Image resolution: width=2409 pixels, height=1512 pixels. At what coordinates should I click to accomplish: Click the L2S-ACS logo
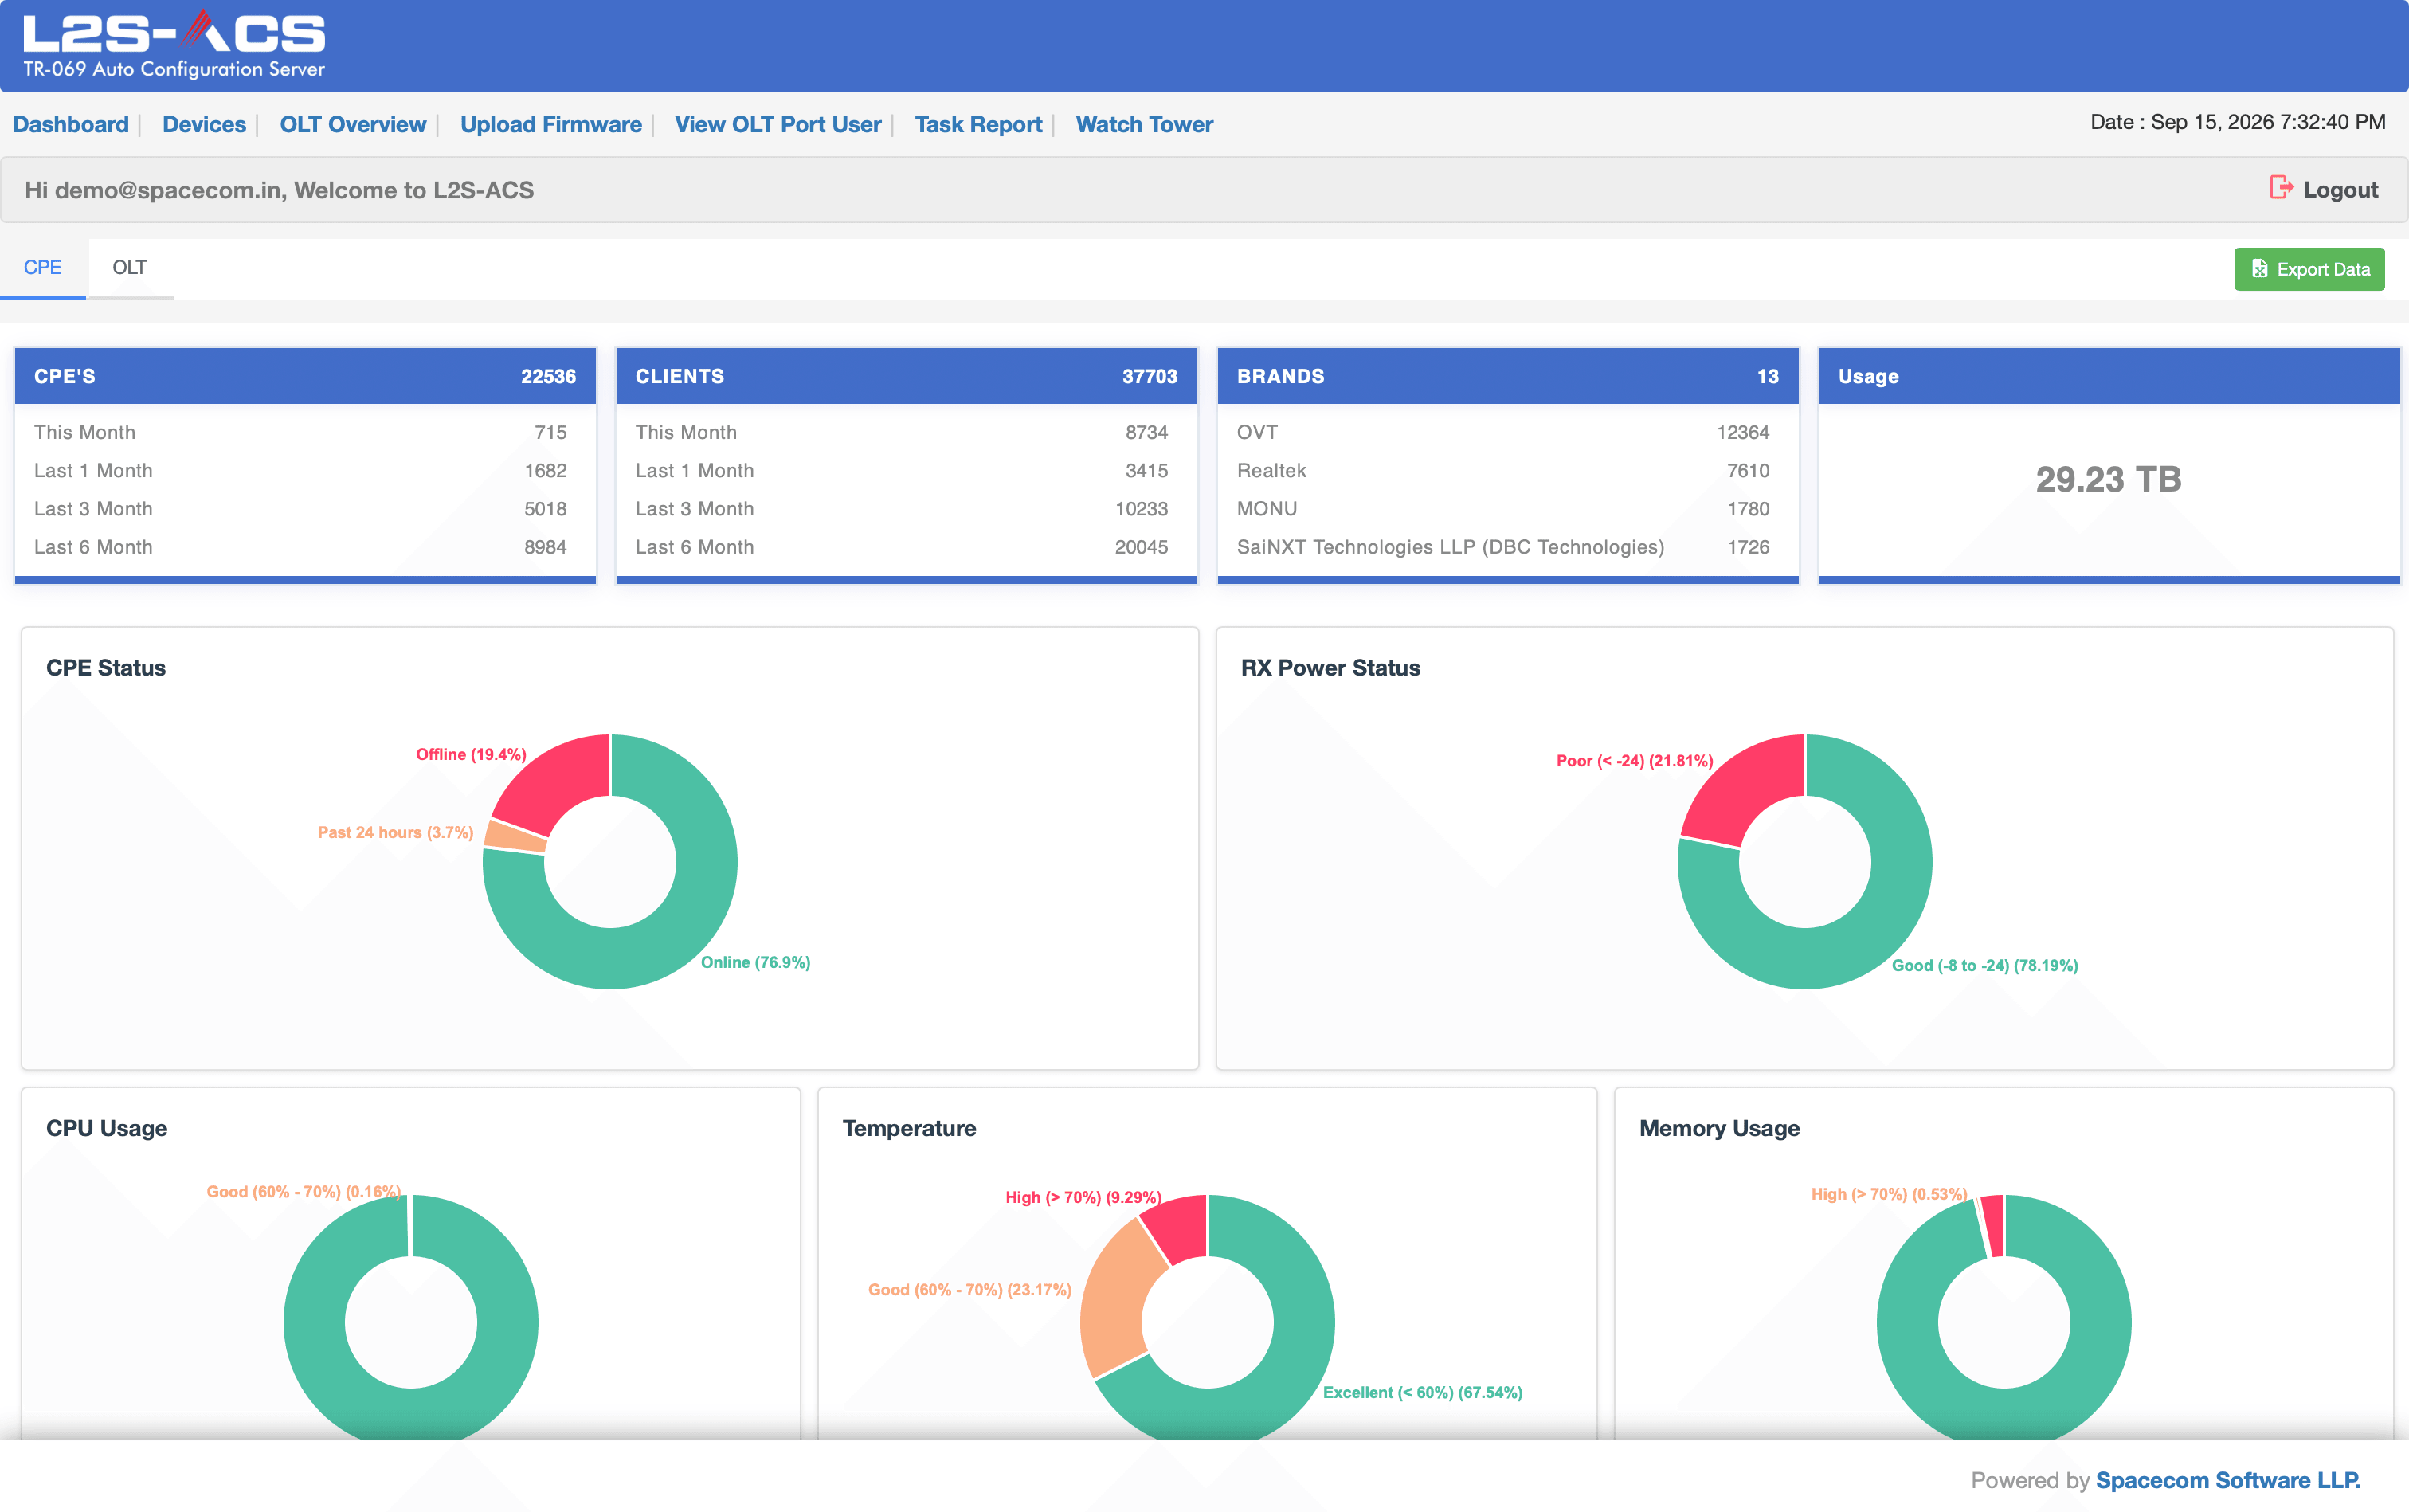[x=174, y=45]
